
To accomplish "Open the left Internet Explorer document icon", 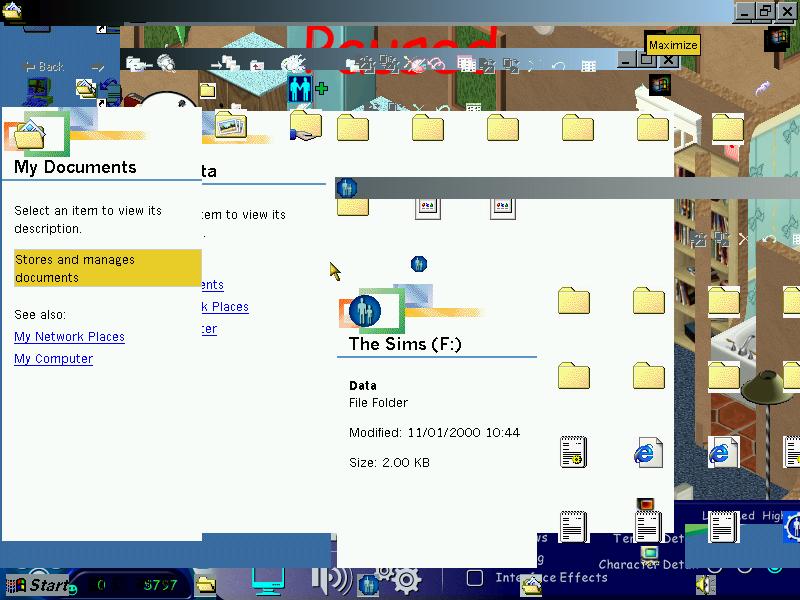I will point(648,452).
